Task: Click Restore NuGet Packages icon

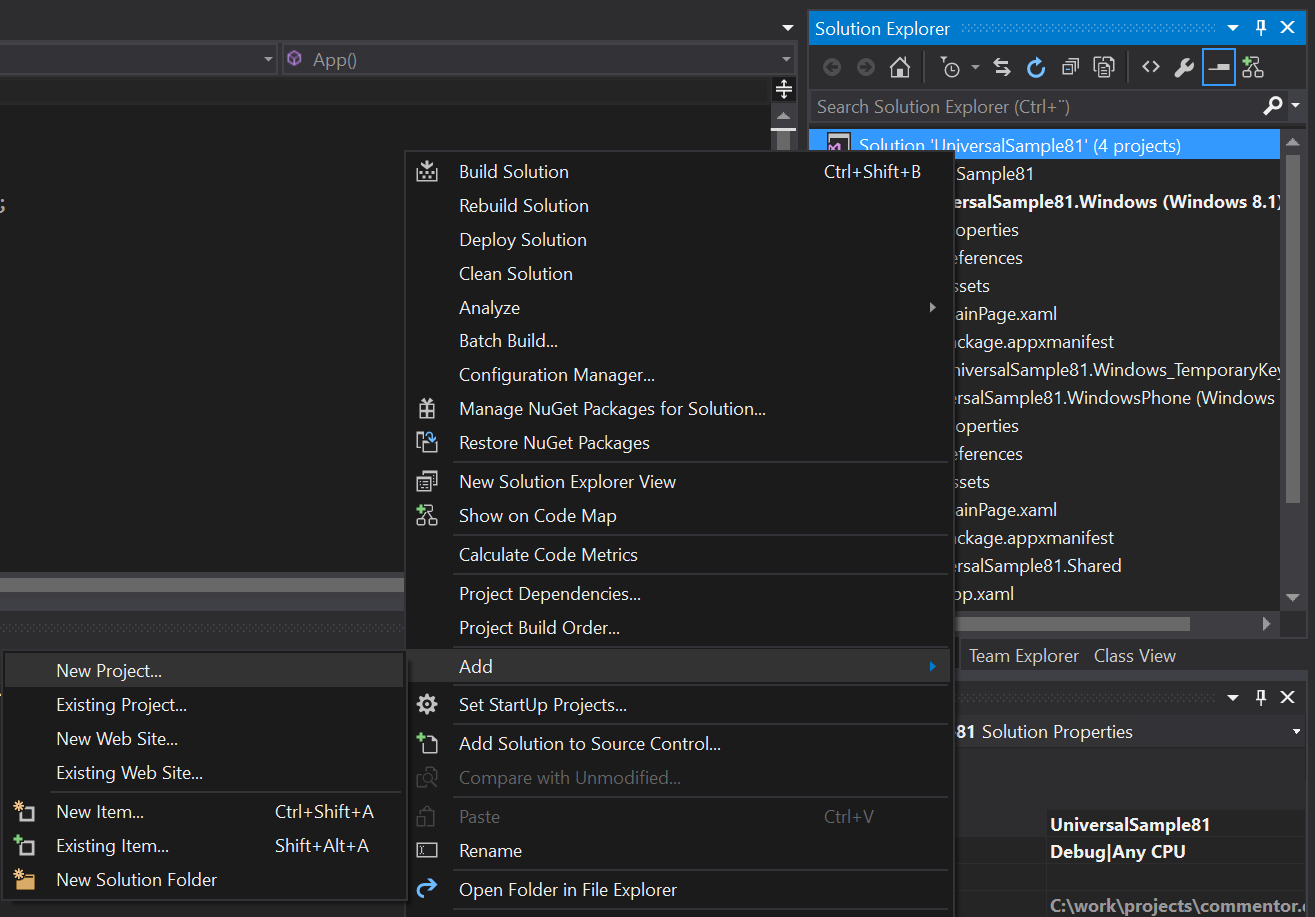Action: pyautogui.click(x=427, y=442)
